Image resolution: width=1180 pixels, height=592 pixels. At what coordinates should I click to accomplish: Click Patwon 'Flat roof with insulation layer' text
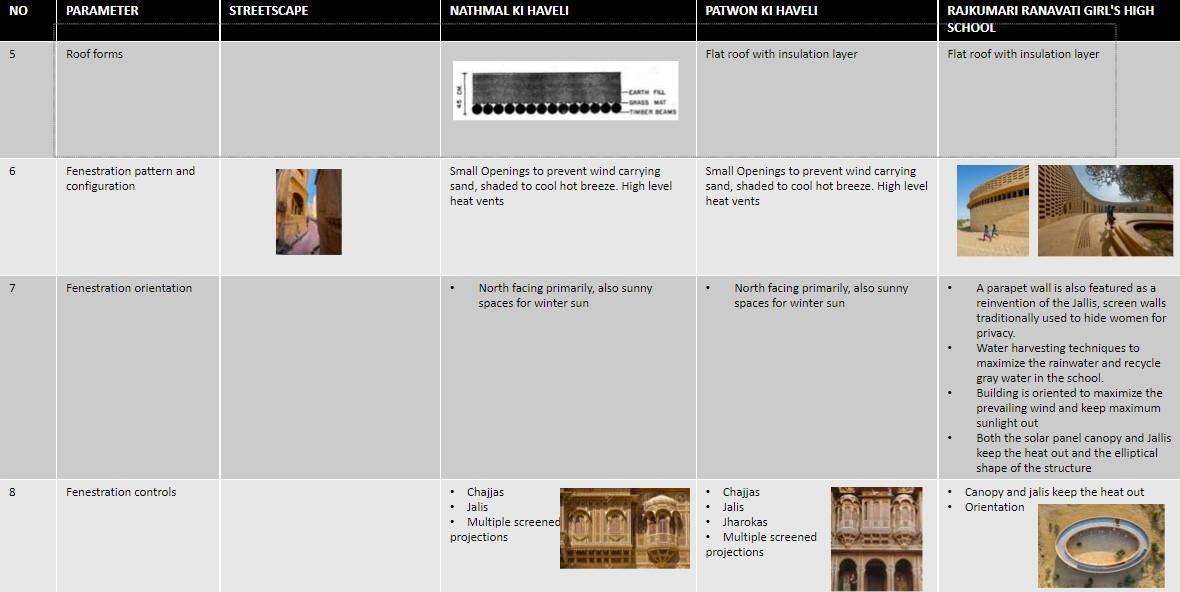[x=781, y=54]
